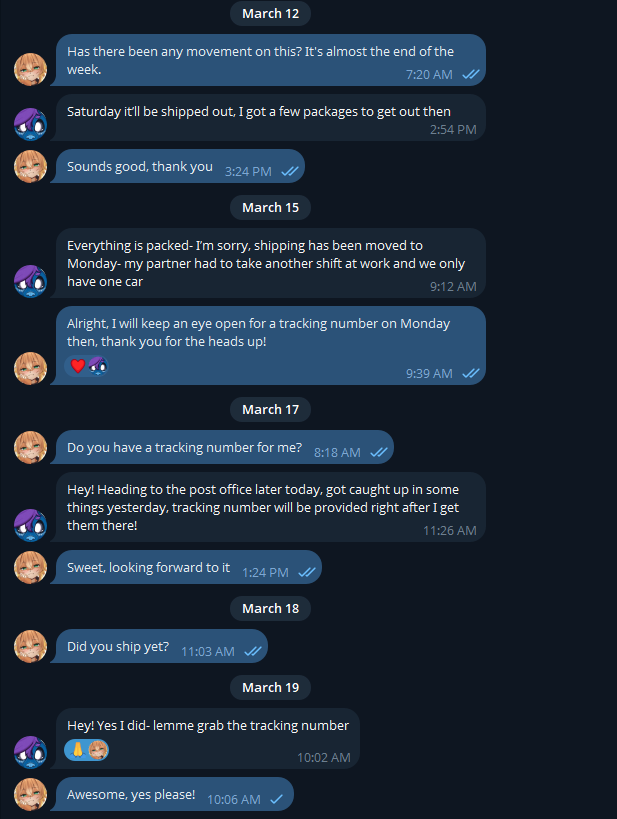Viewport: 617px width, 819px height.
Task: Click avatar beside "Sweet, looking forward to it"
Action: [30, 567]
